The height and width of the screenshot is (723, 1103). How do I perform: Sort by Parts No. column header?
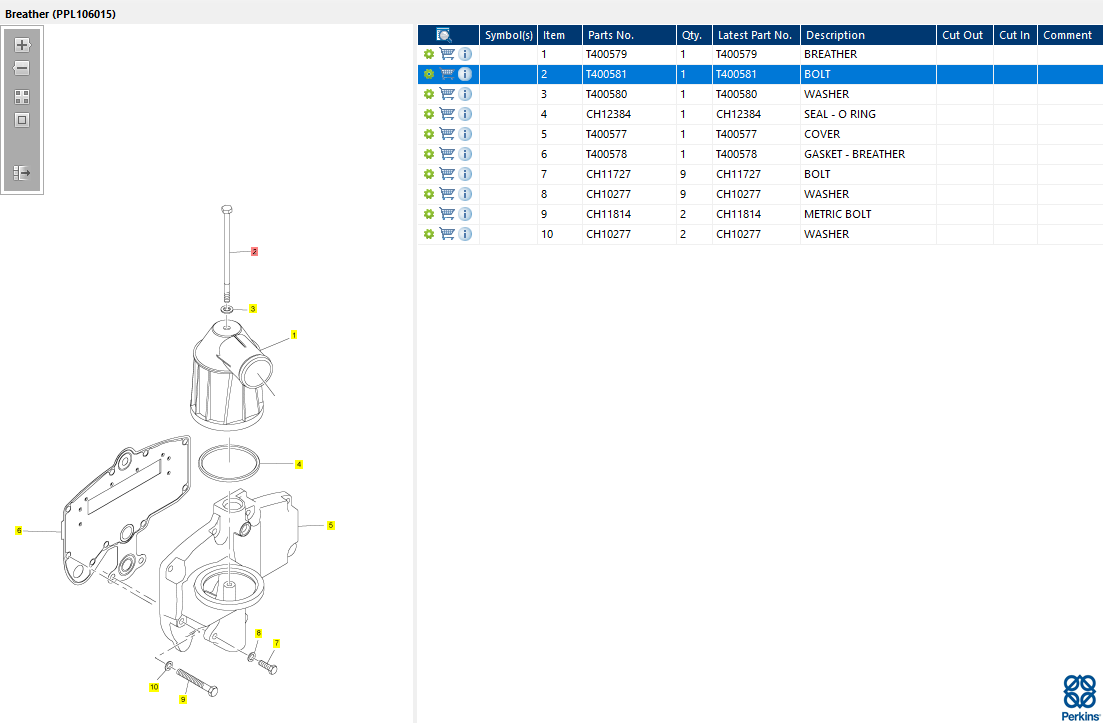pos(630,35)
